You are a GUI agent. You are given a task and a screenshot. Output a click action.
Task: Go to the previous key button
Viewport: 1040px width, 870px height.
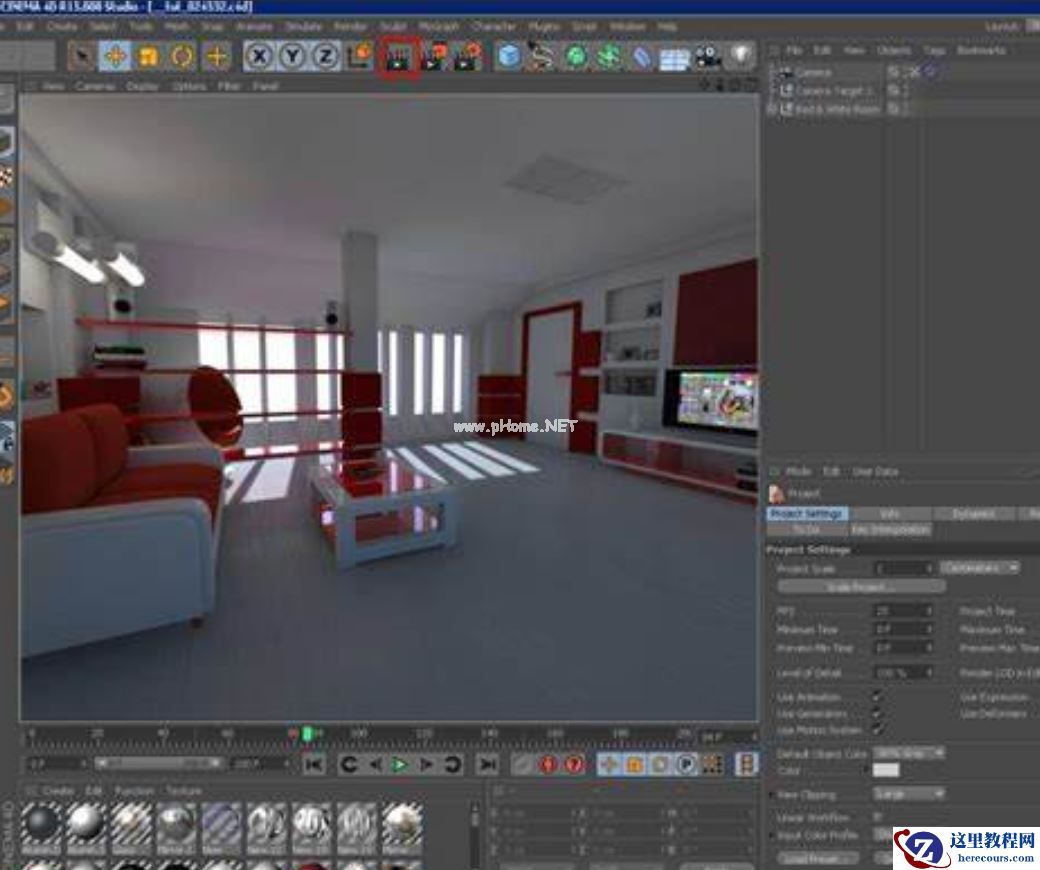(349, 765)
